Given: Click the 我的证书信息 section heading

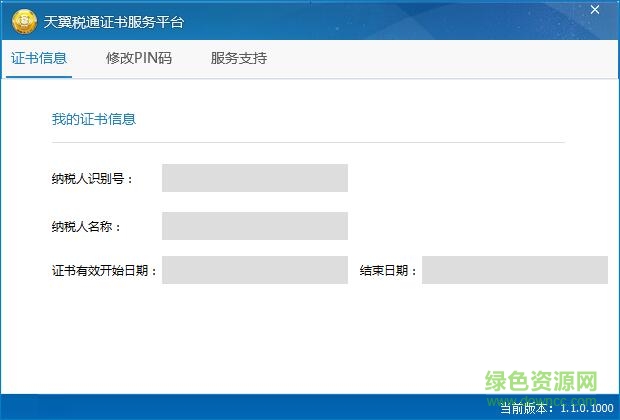Looking at the screenshot, I should pos(94,120).
